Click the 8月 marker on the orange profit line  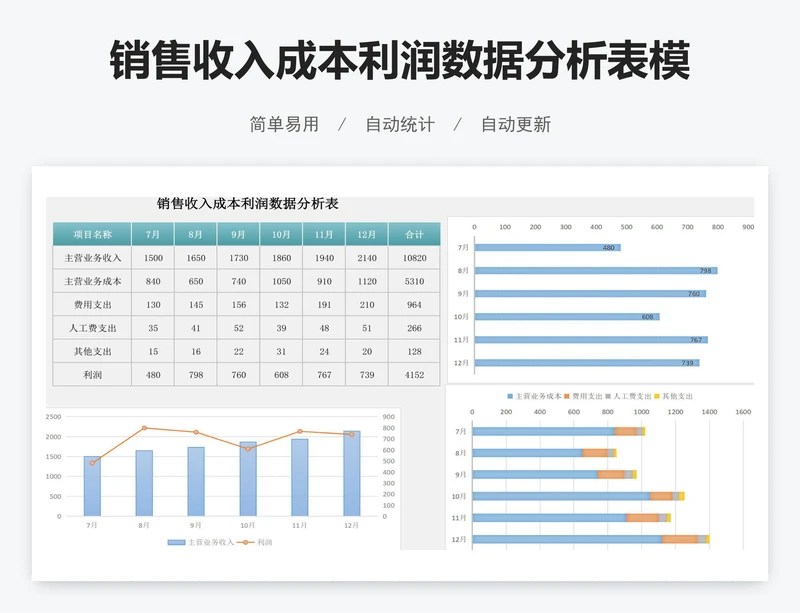(x=144, y=428)
